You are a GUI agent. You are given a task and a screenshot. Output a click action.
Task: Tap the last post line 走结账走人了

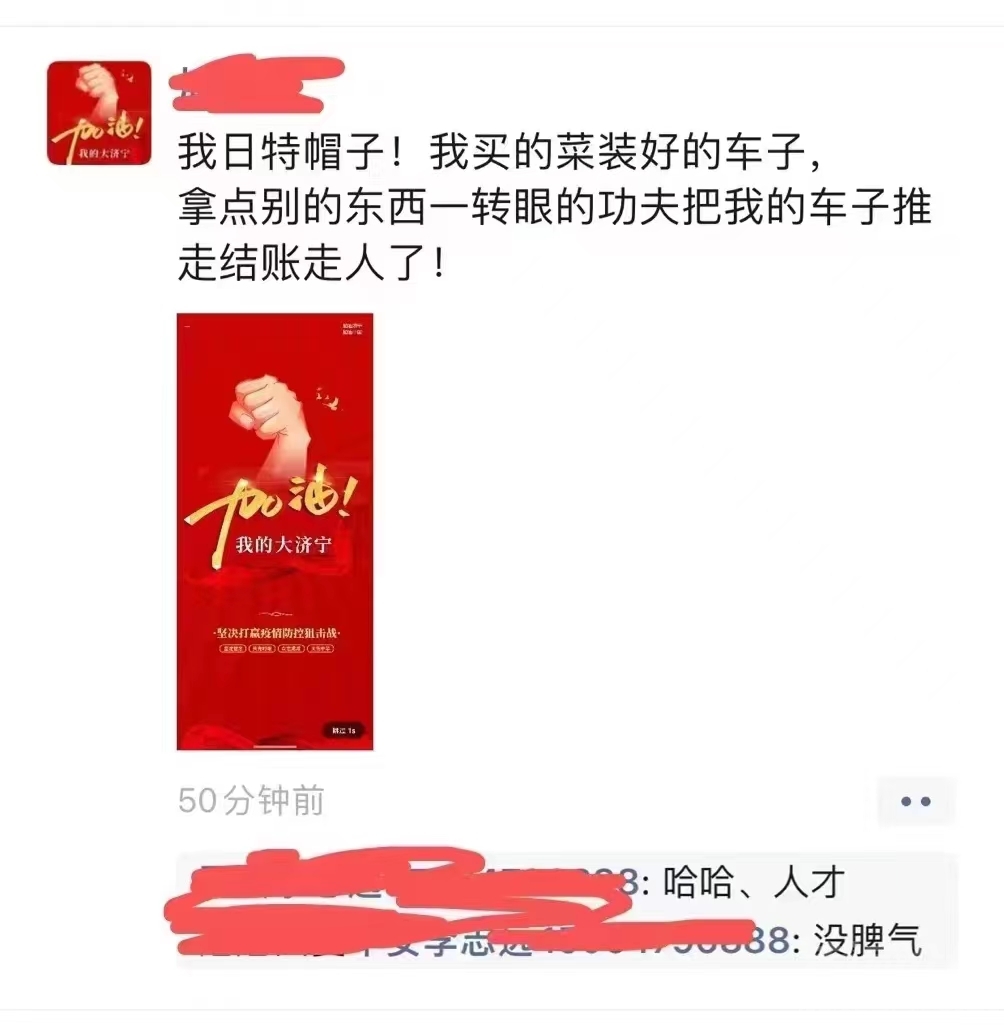tap(312, 263)
